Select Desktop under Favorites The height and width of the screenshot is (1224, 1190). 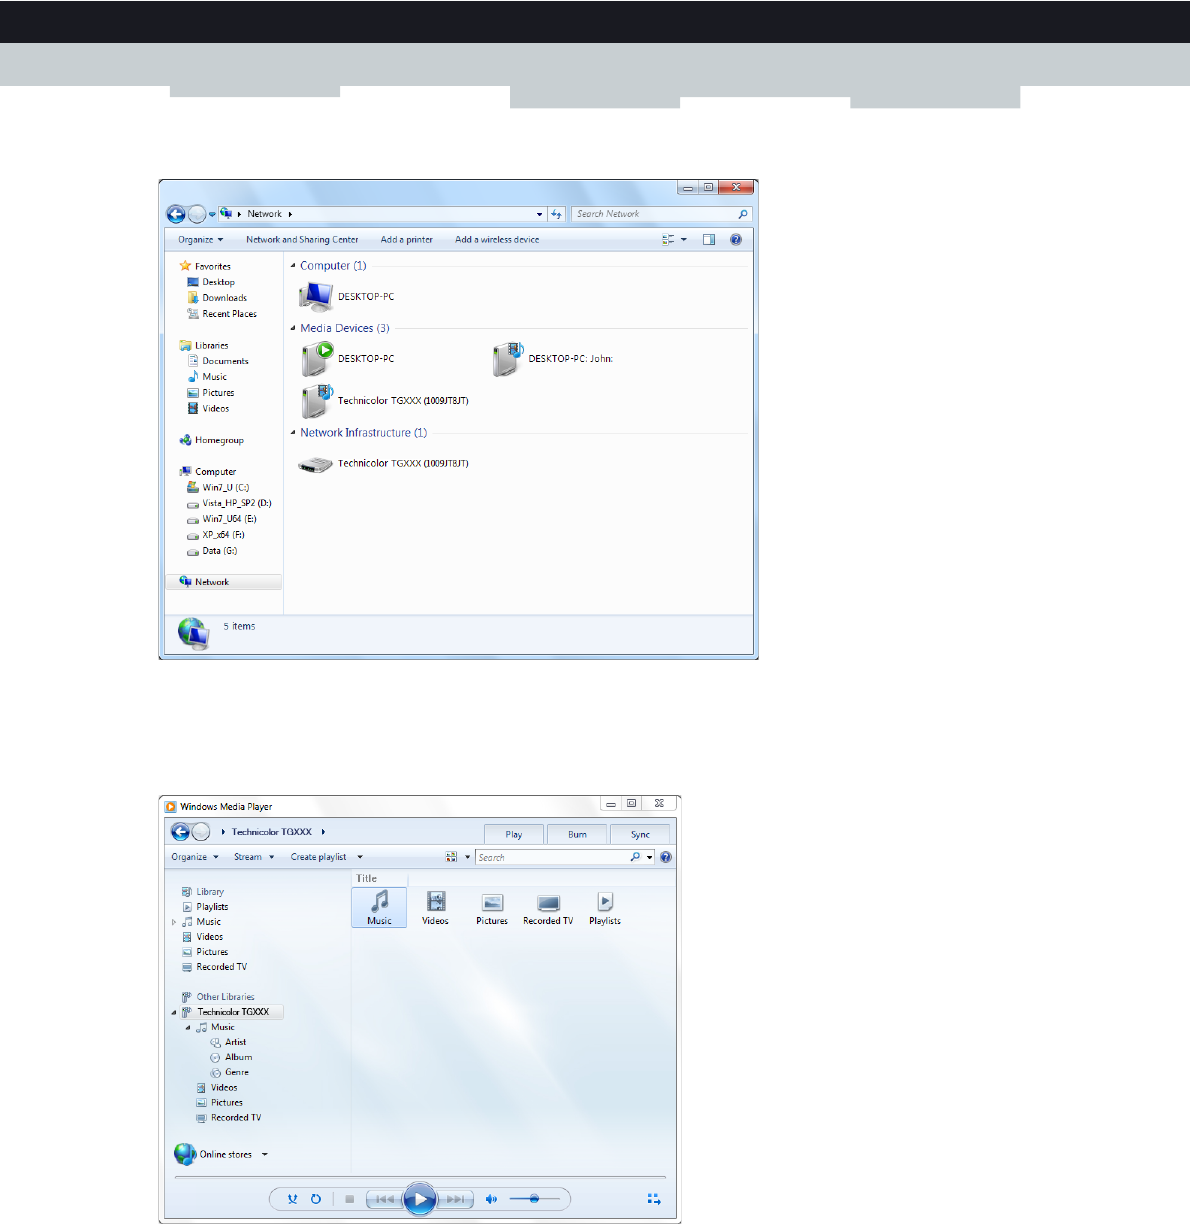pos(211,282)
